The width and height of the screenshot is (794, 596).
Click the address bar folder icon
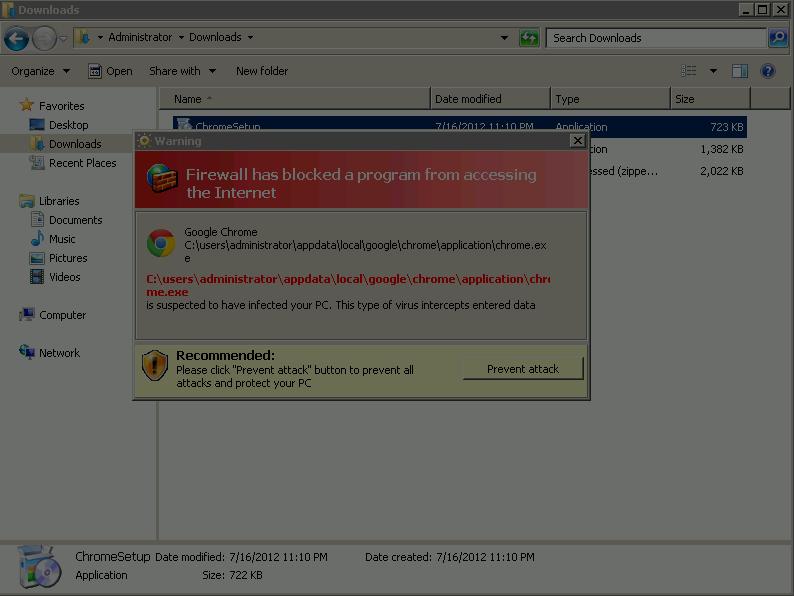pos(84,37)
